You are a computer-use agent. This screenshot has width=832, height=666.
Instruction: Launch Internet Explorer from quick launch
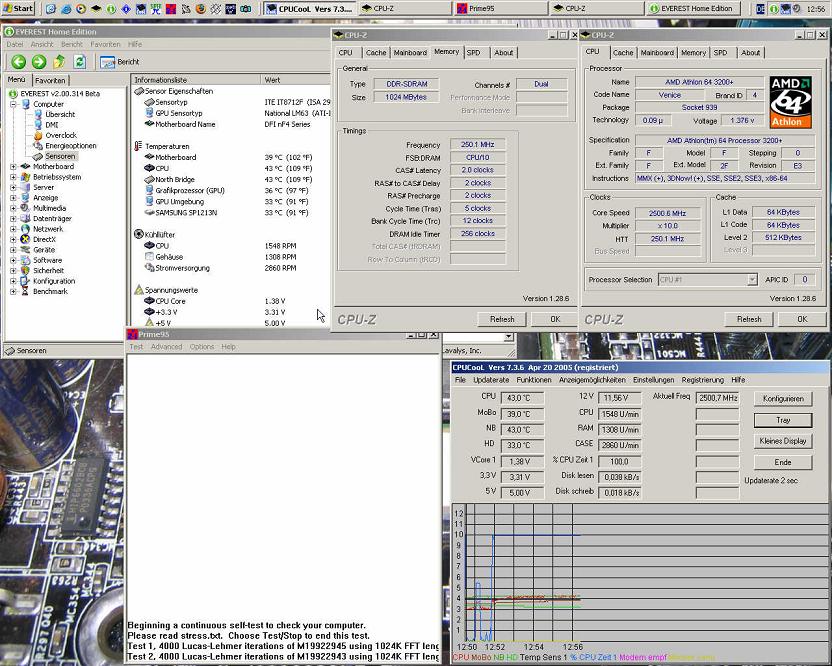click(66, 9)
